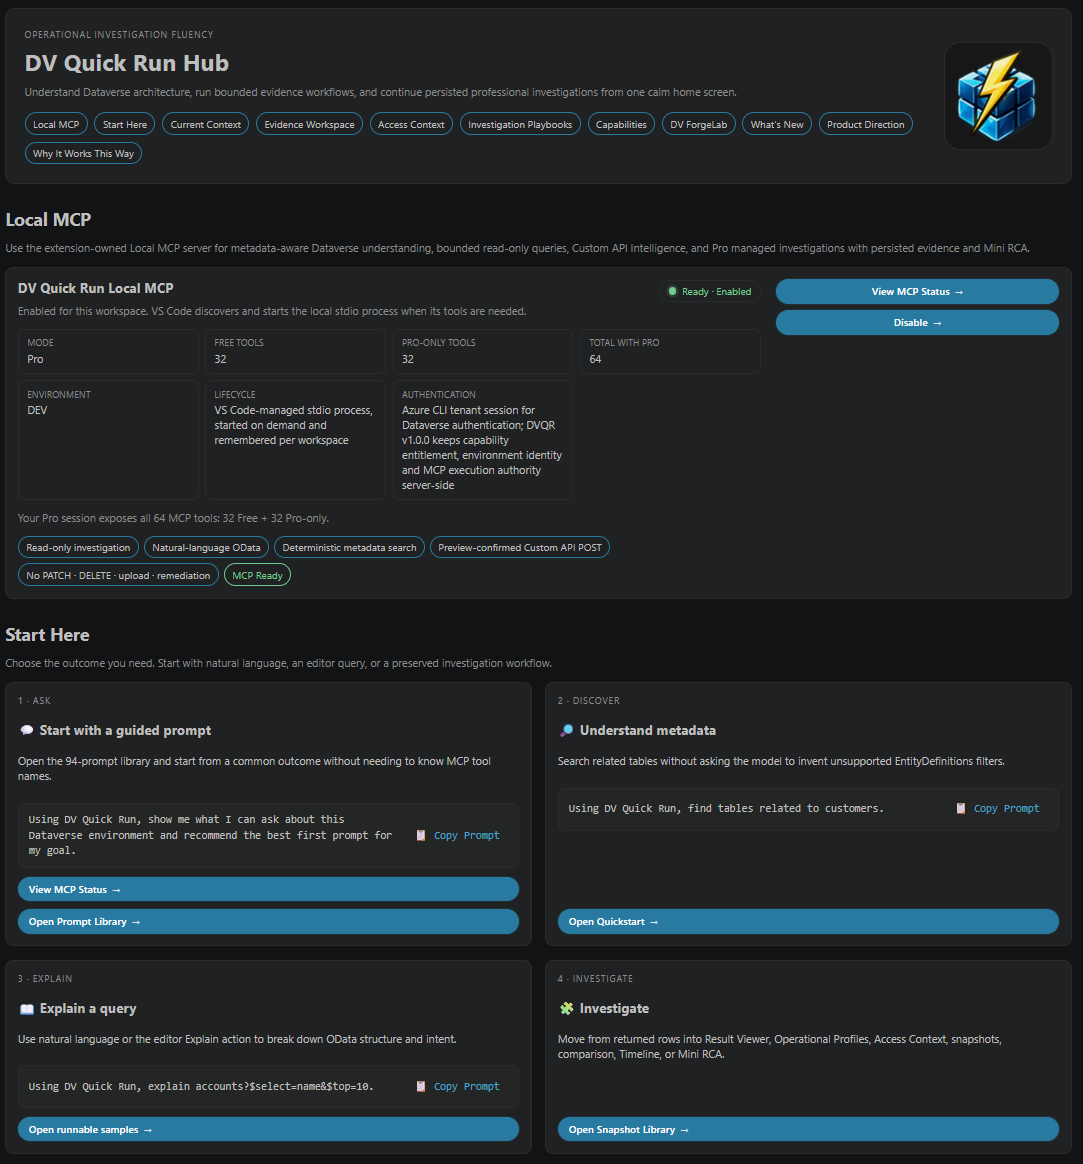The image size is (1083, 1164).
Task: Jump to the Local MCP section pill
Action: 56,125
